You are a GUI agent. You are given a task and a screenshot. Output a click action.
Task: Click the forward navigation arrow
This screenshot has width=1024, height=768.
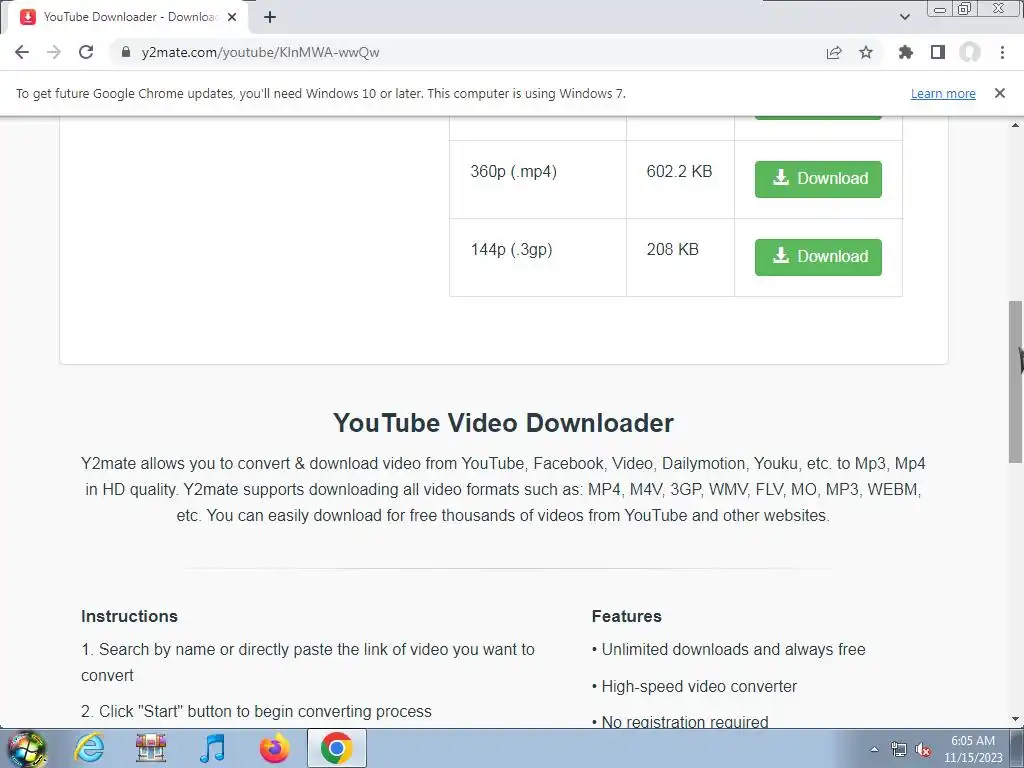pos(54,52)
